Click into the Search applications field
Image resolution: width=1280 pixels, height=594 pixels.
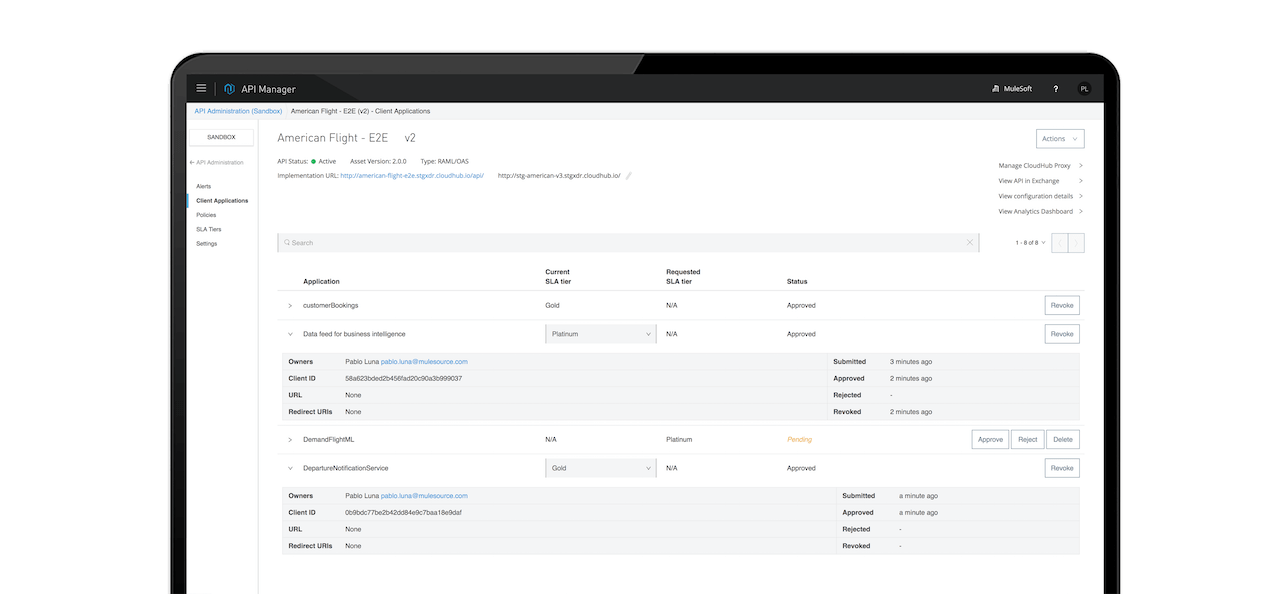click(x=628, y=242)
